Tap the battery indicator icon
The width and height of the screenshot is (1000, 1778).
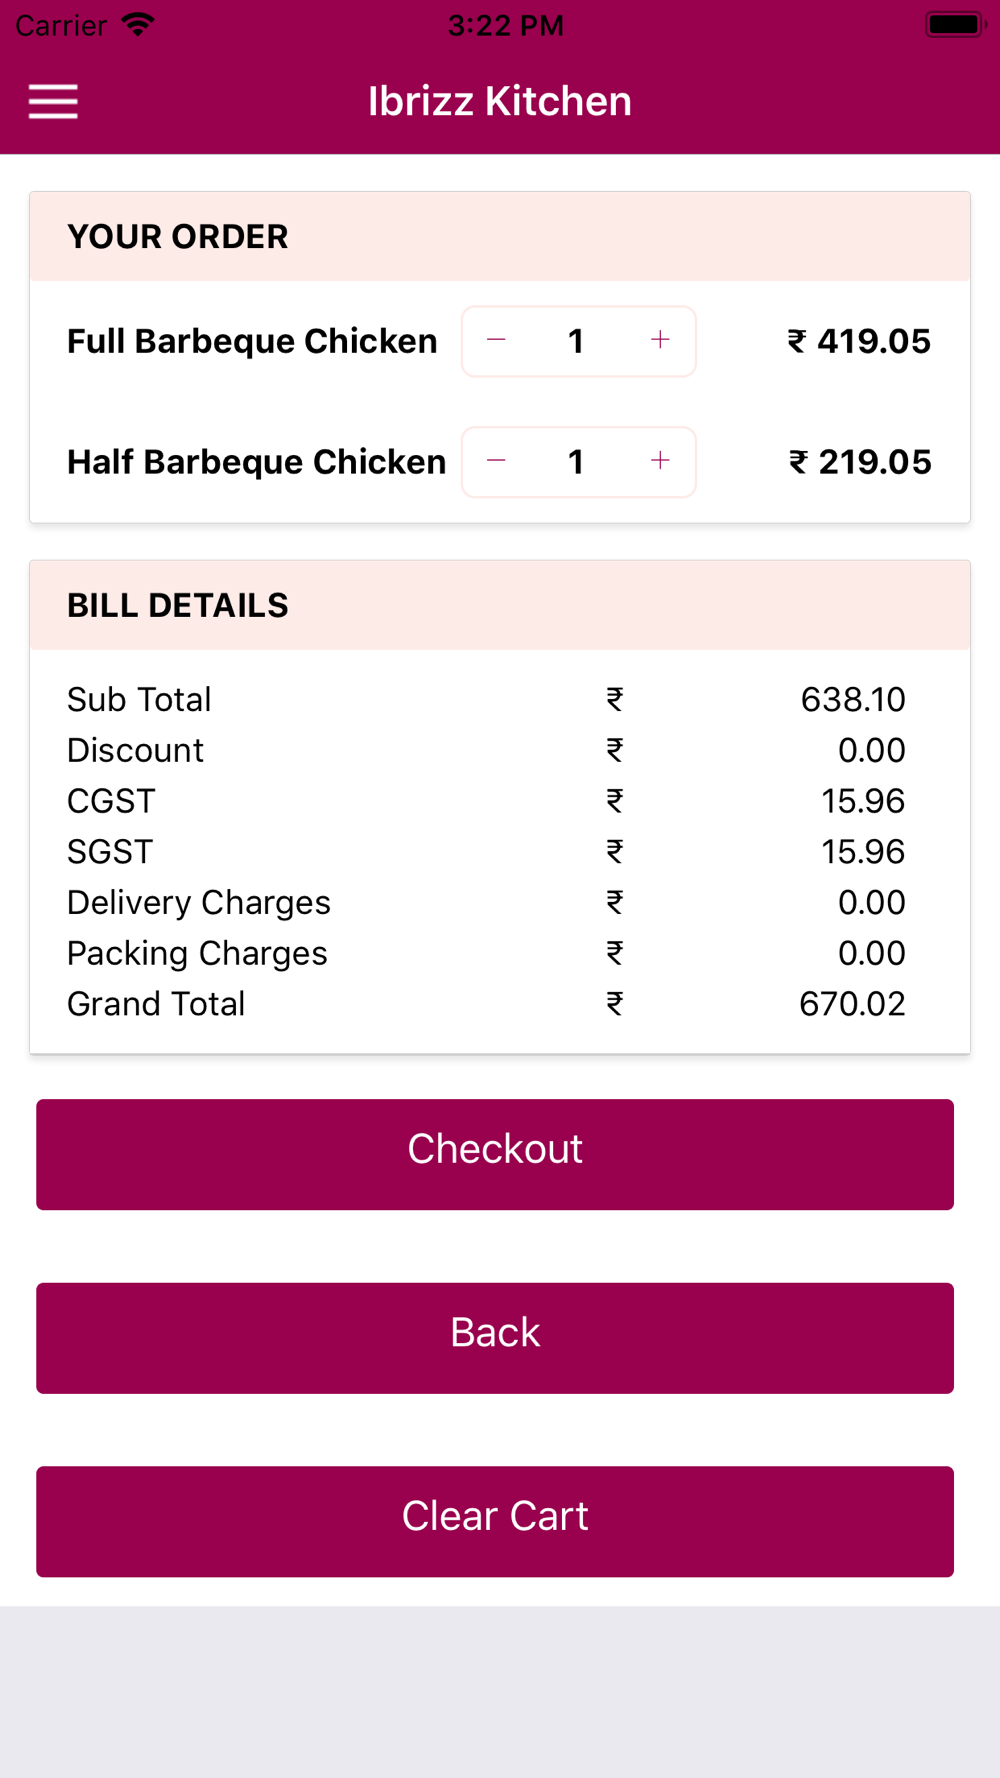coord(954,25)
